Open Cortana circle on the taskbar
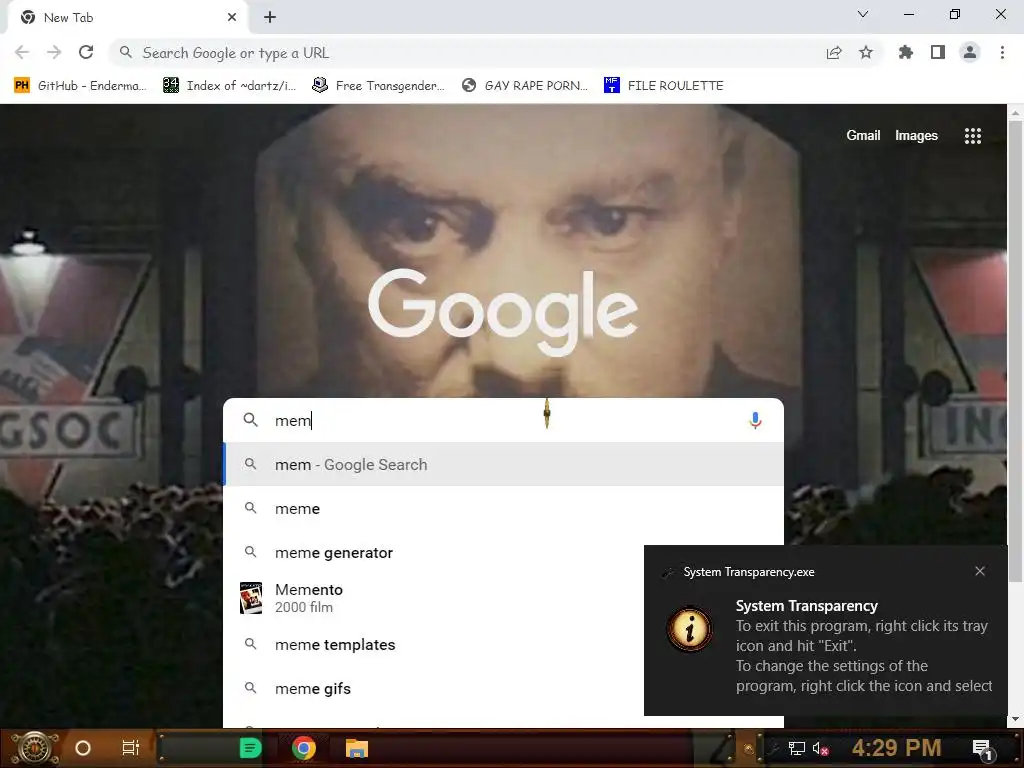The width and height of the screenshot is (1024, 768). (83, 748)
